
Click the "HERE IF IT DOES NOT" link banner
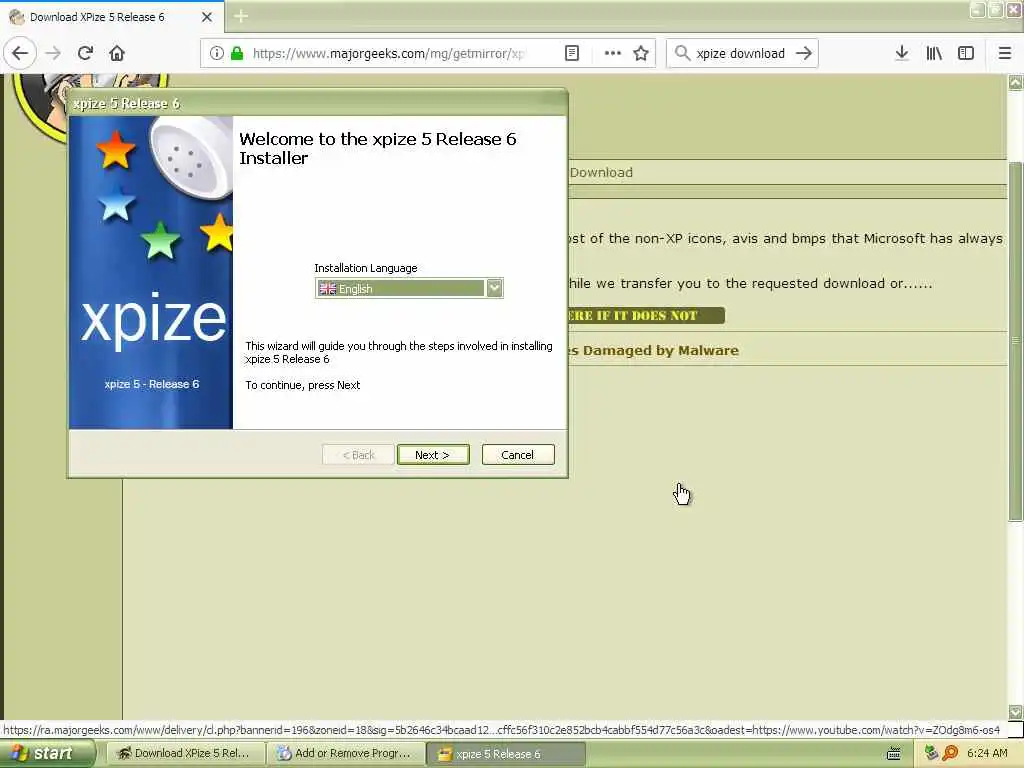(x=646, y=315)
